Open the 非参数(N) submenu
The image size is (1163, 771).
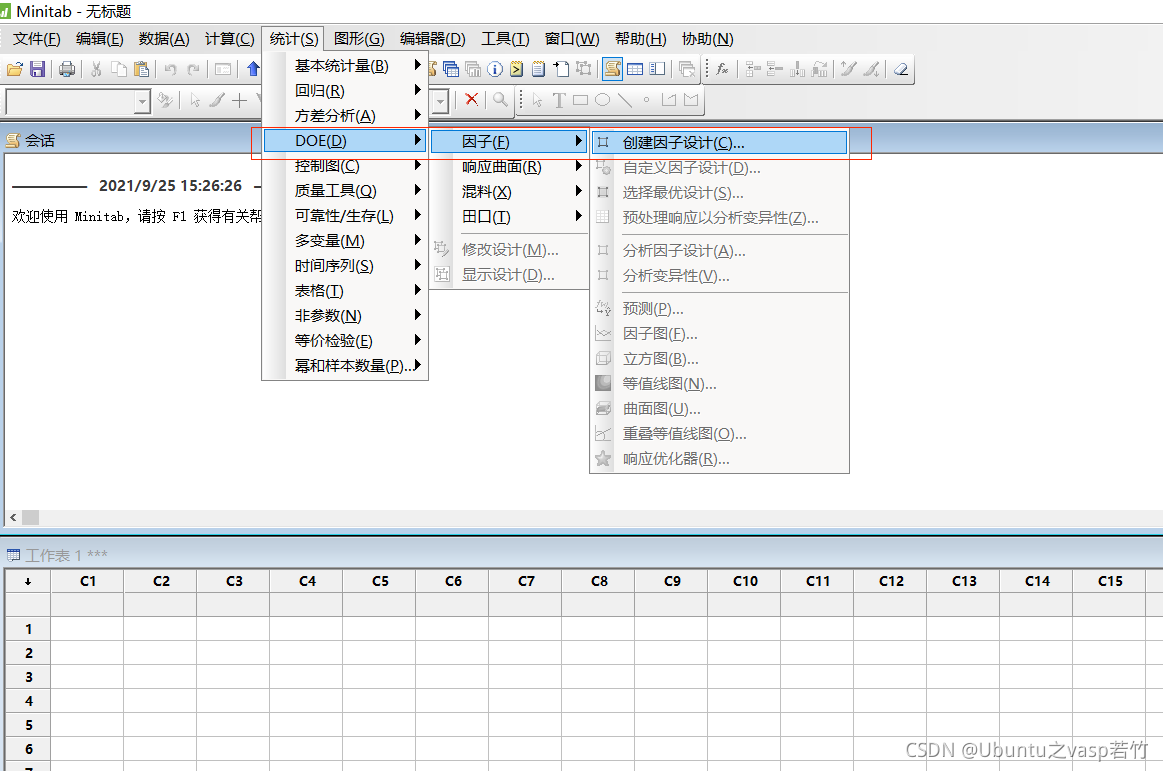click(346, 315)
